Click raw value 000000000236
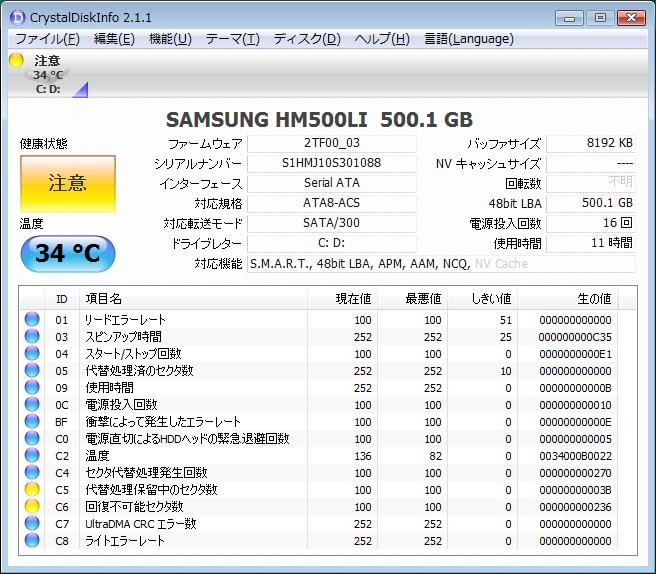The height and width of the screenshot is (574, 656). [x=575, y=507]
